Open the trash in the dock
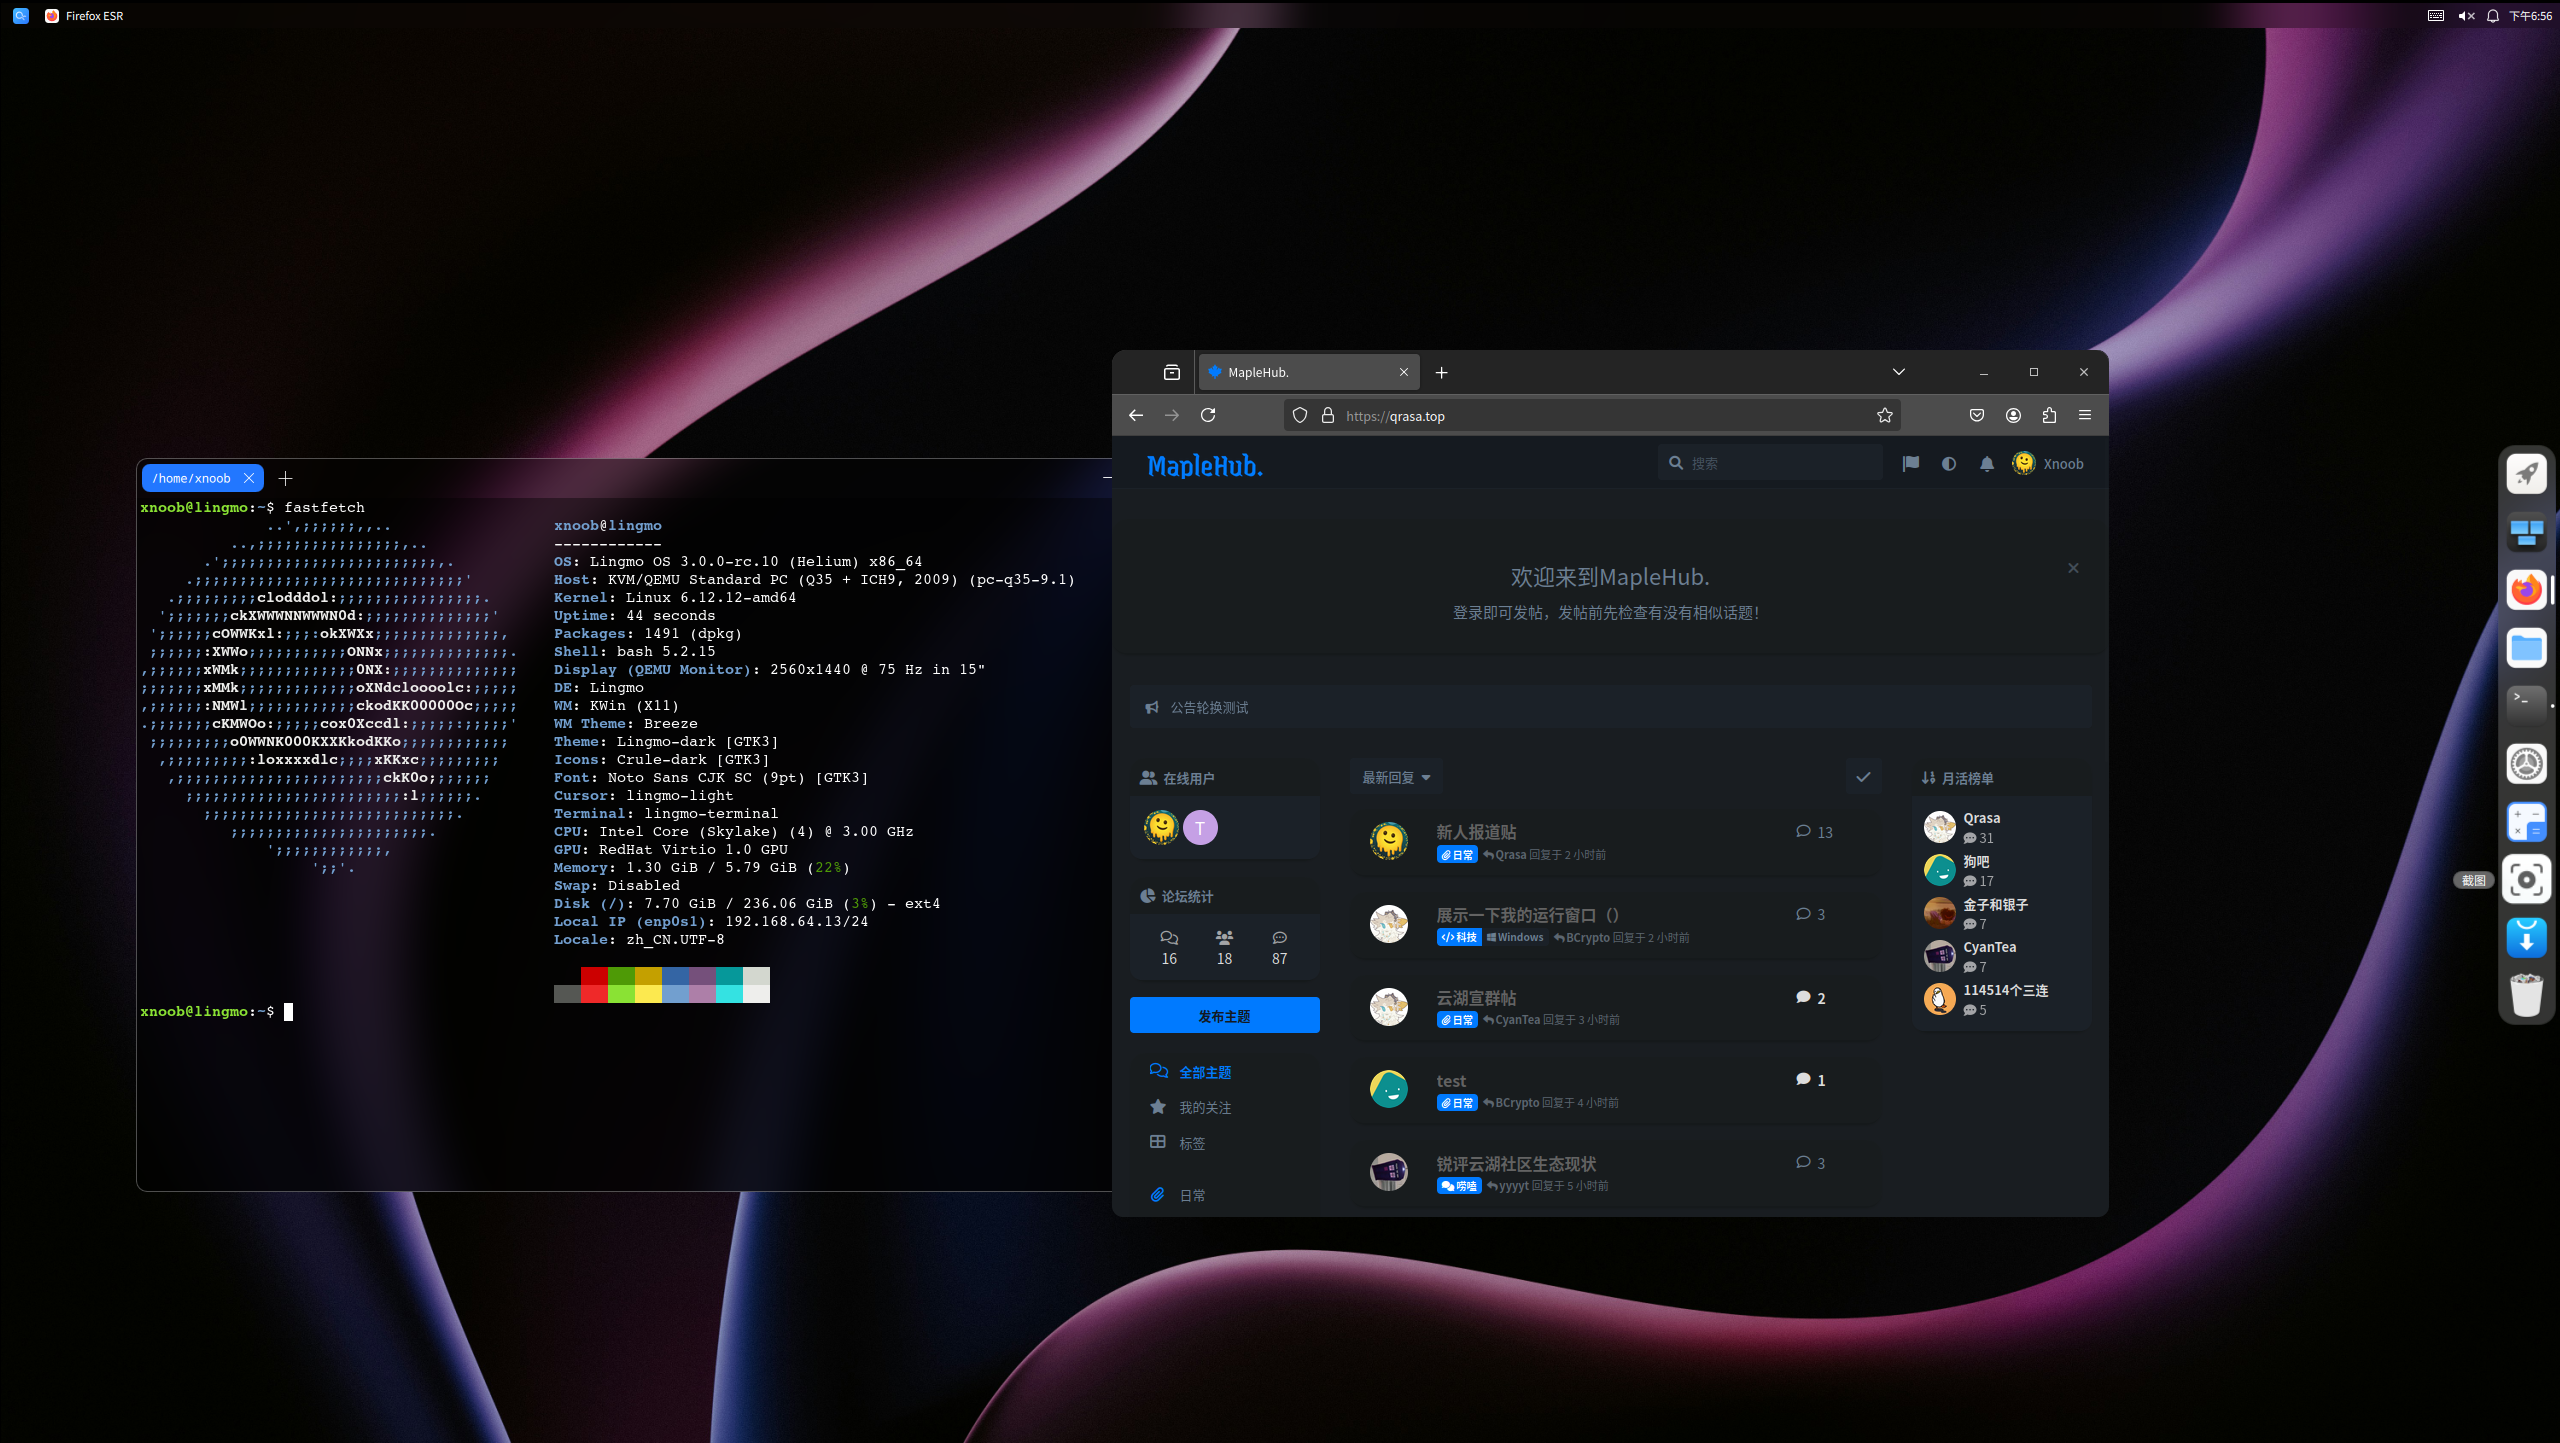The image size is (2560, 1443). tap(2526, 995)
